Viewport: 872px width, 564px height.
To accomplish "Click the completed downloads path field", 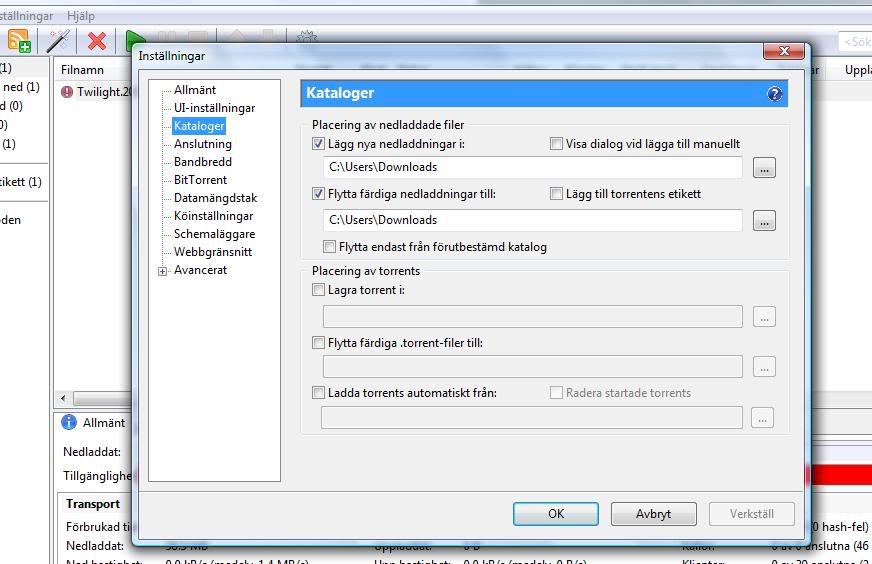I will pos(532,220).
